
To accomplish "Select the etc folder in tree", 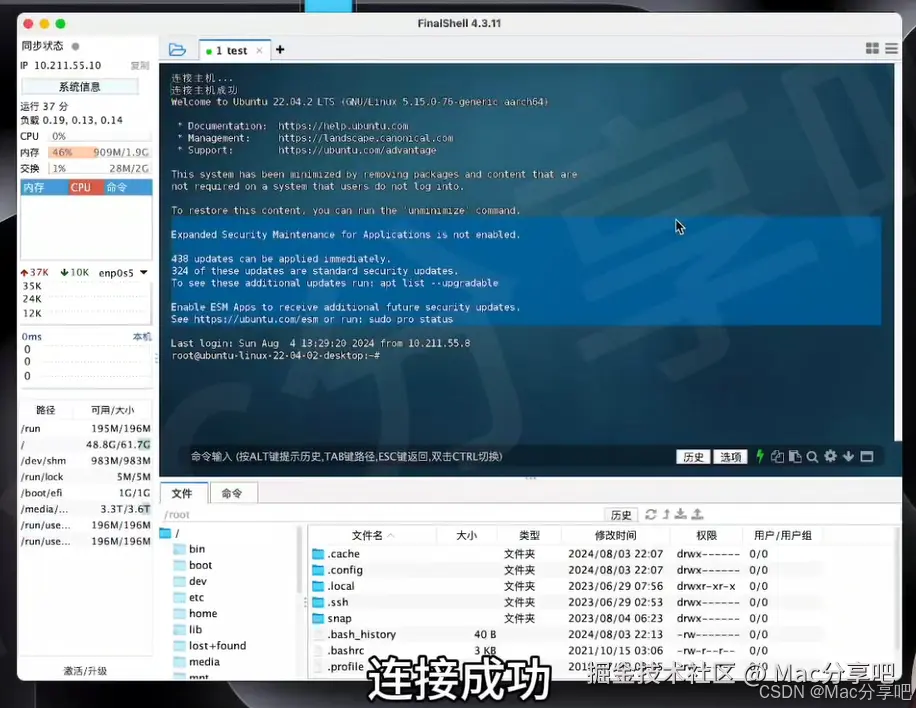I will 189,597.
